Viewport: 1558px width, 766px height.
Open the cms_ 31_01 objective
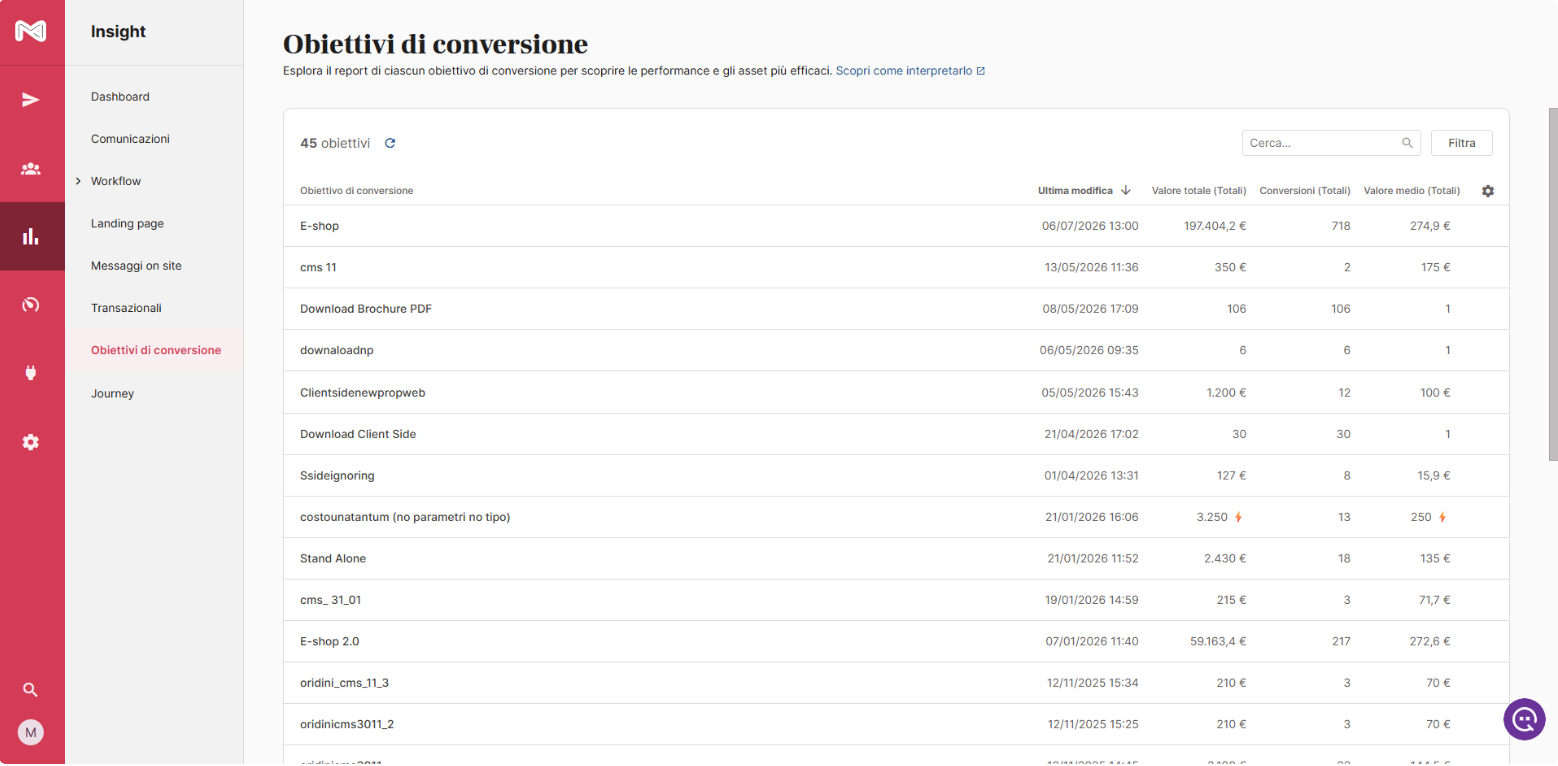click(x=330, y=600)
